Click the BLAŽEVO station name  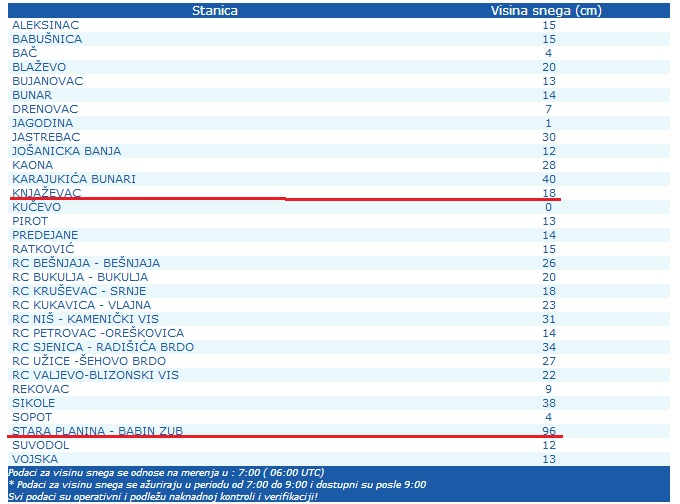pyautogui.click(x=39, y=67)
